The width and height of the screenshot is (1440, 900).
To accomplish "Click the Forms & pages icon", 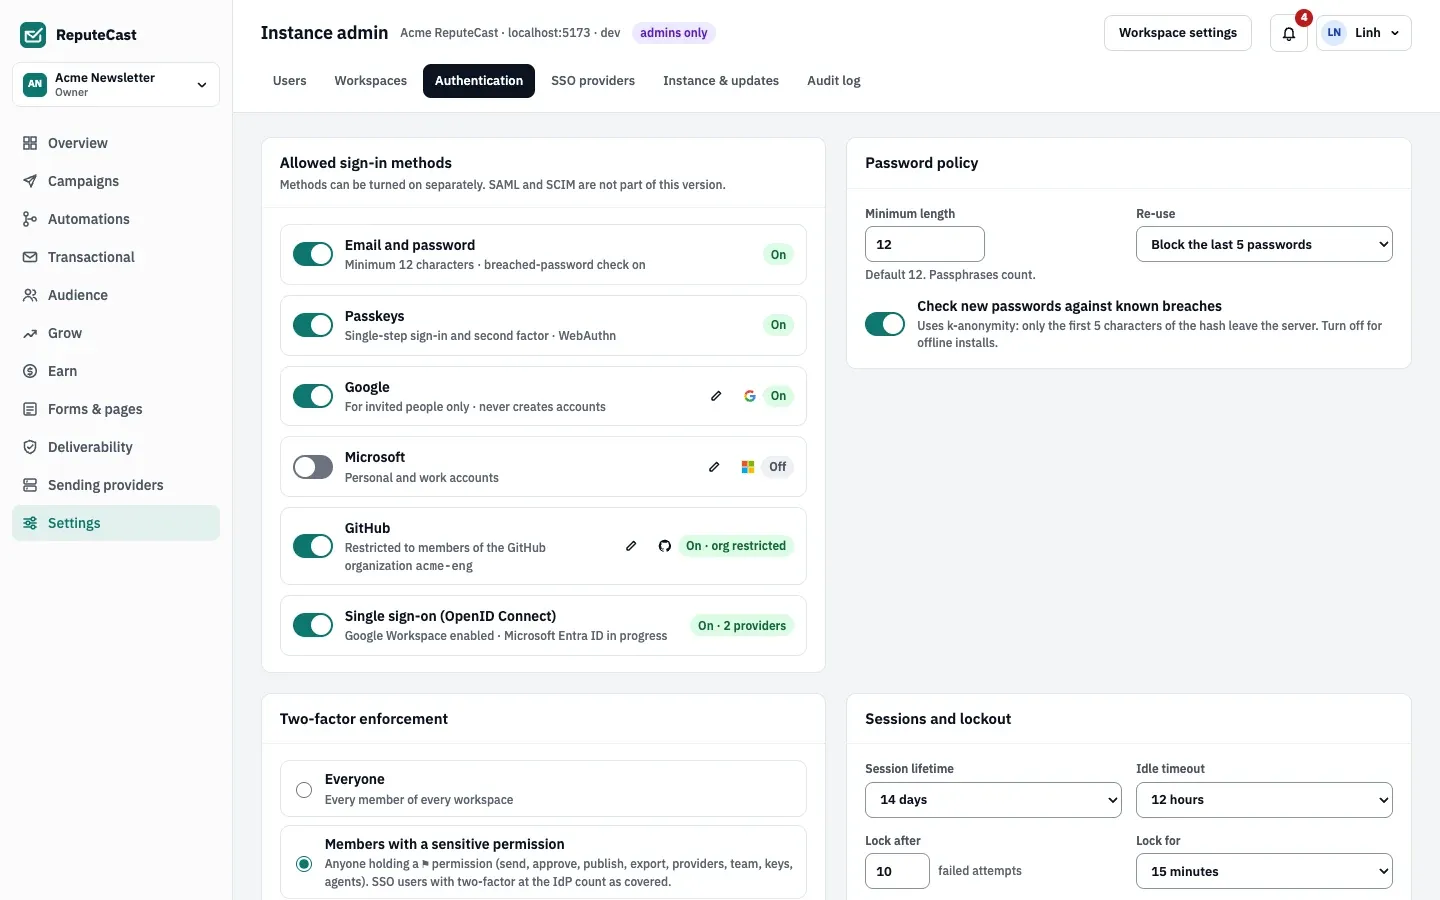I will coord(30,409).
